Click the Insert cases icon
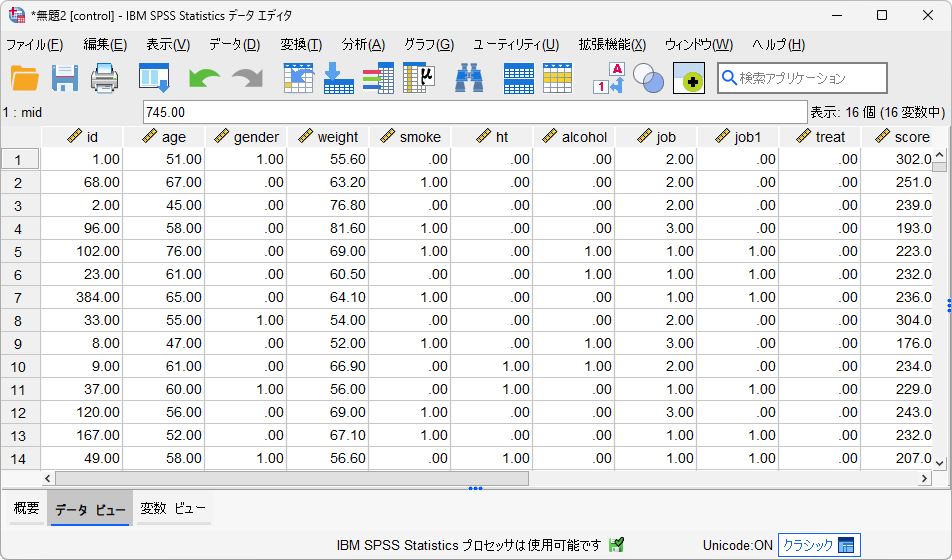This screenshot has width=952, height=560. (518, 78)
